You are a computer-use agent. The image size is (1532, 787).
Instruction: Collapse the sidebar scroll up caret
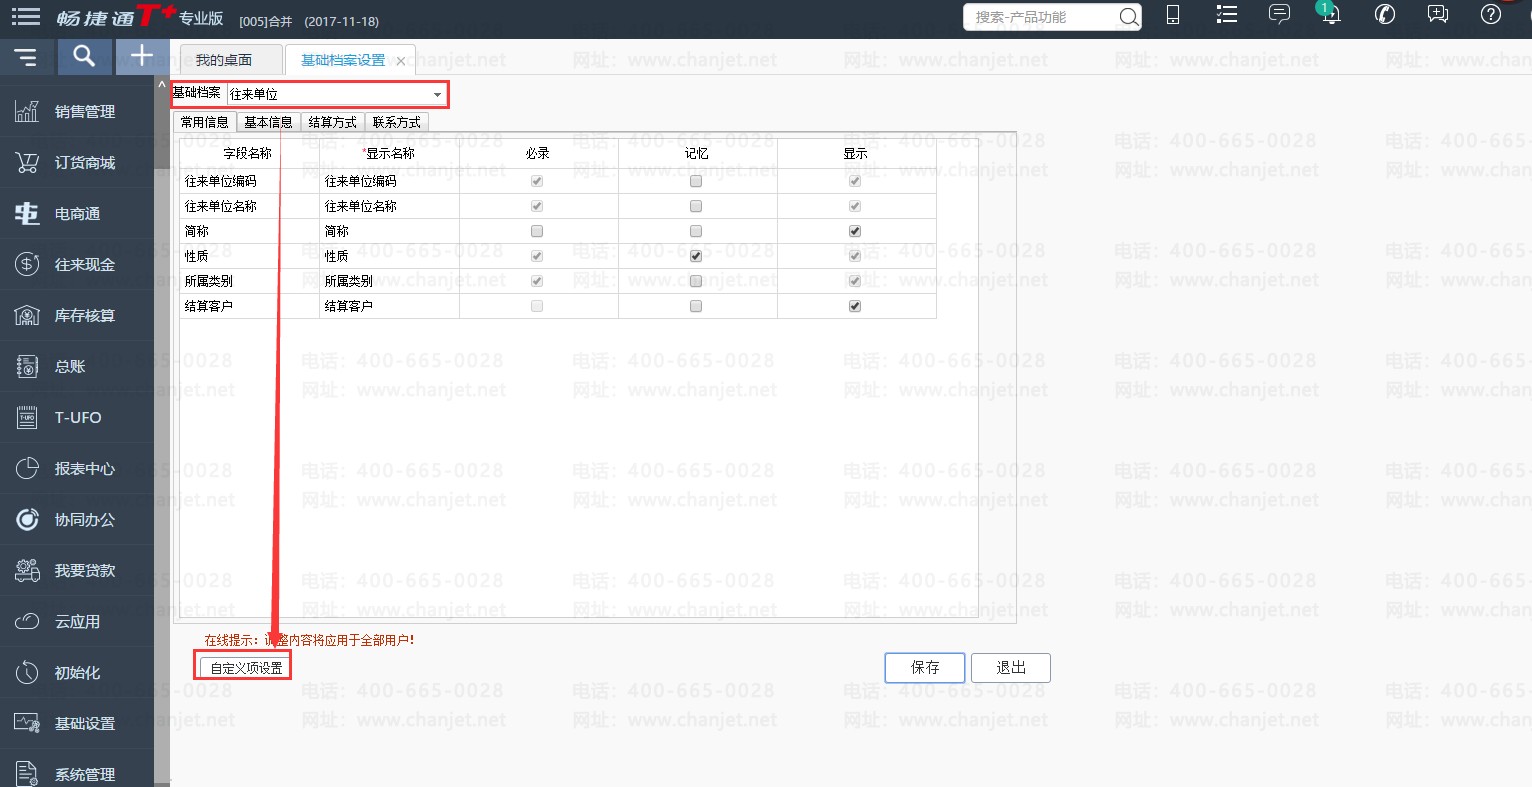click(162, 87)
